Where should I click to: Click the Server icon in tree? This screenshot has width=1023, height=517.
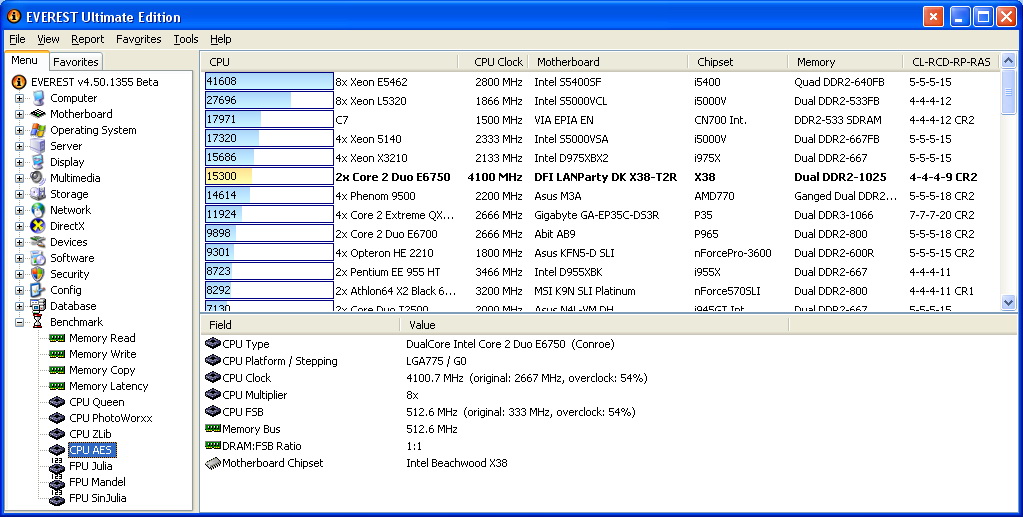(x=38, y=146)
